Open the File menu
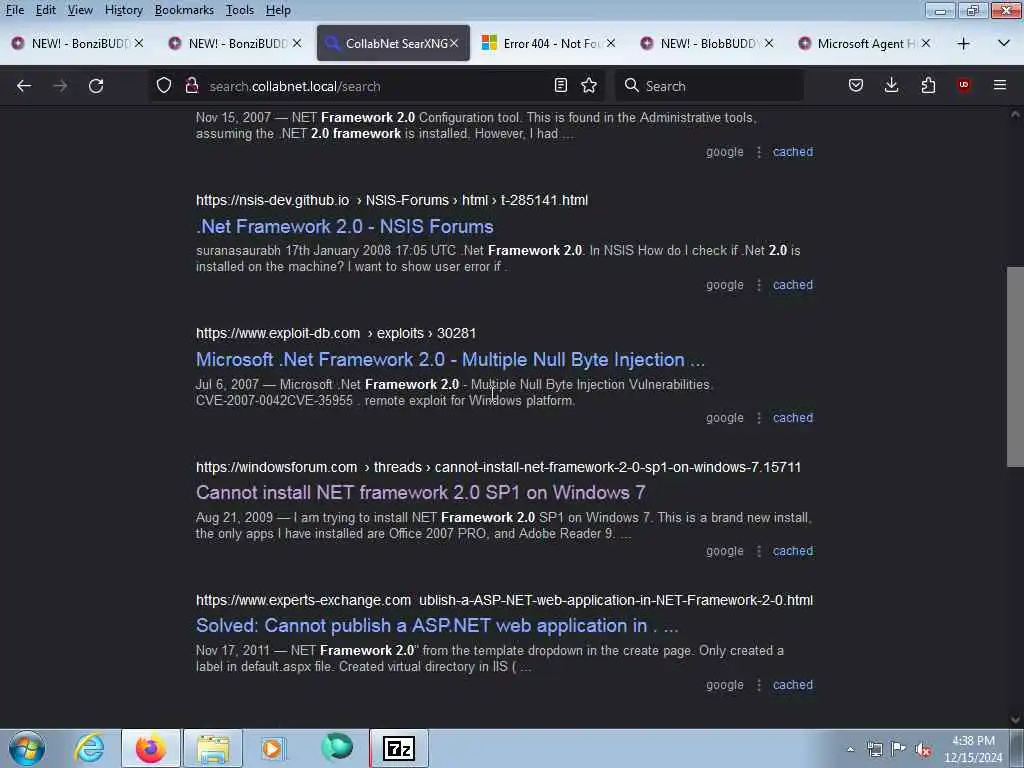This screenshot has height=768, width=1024. tap(15, 10)
